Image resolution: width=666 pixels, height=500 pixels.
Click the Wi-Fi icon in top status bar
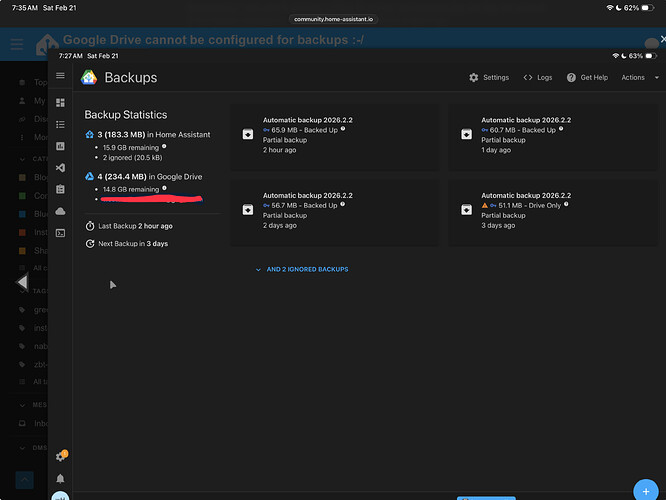[610, 8]
